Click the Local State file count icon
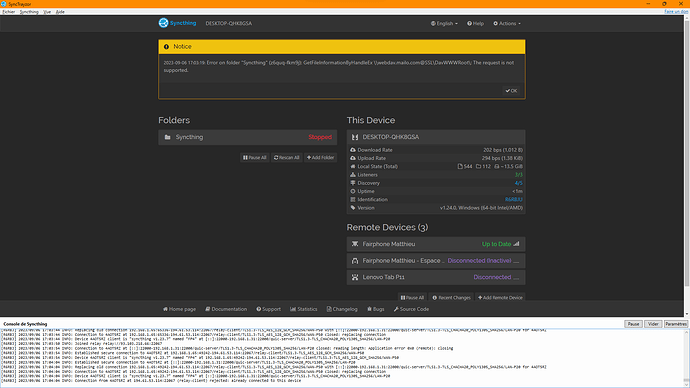This screenshot has height=388, width=690. [x=460, y=166]
